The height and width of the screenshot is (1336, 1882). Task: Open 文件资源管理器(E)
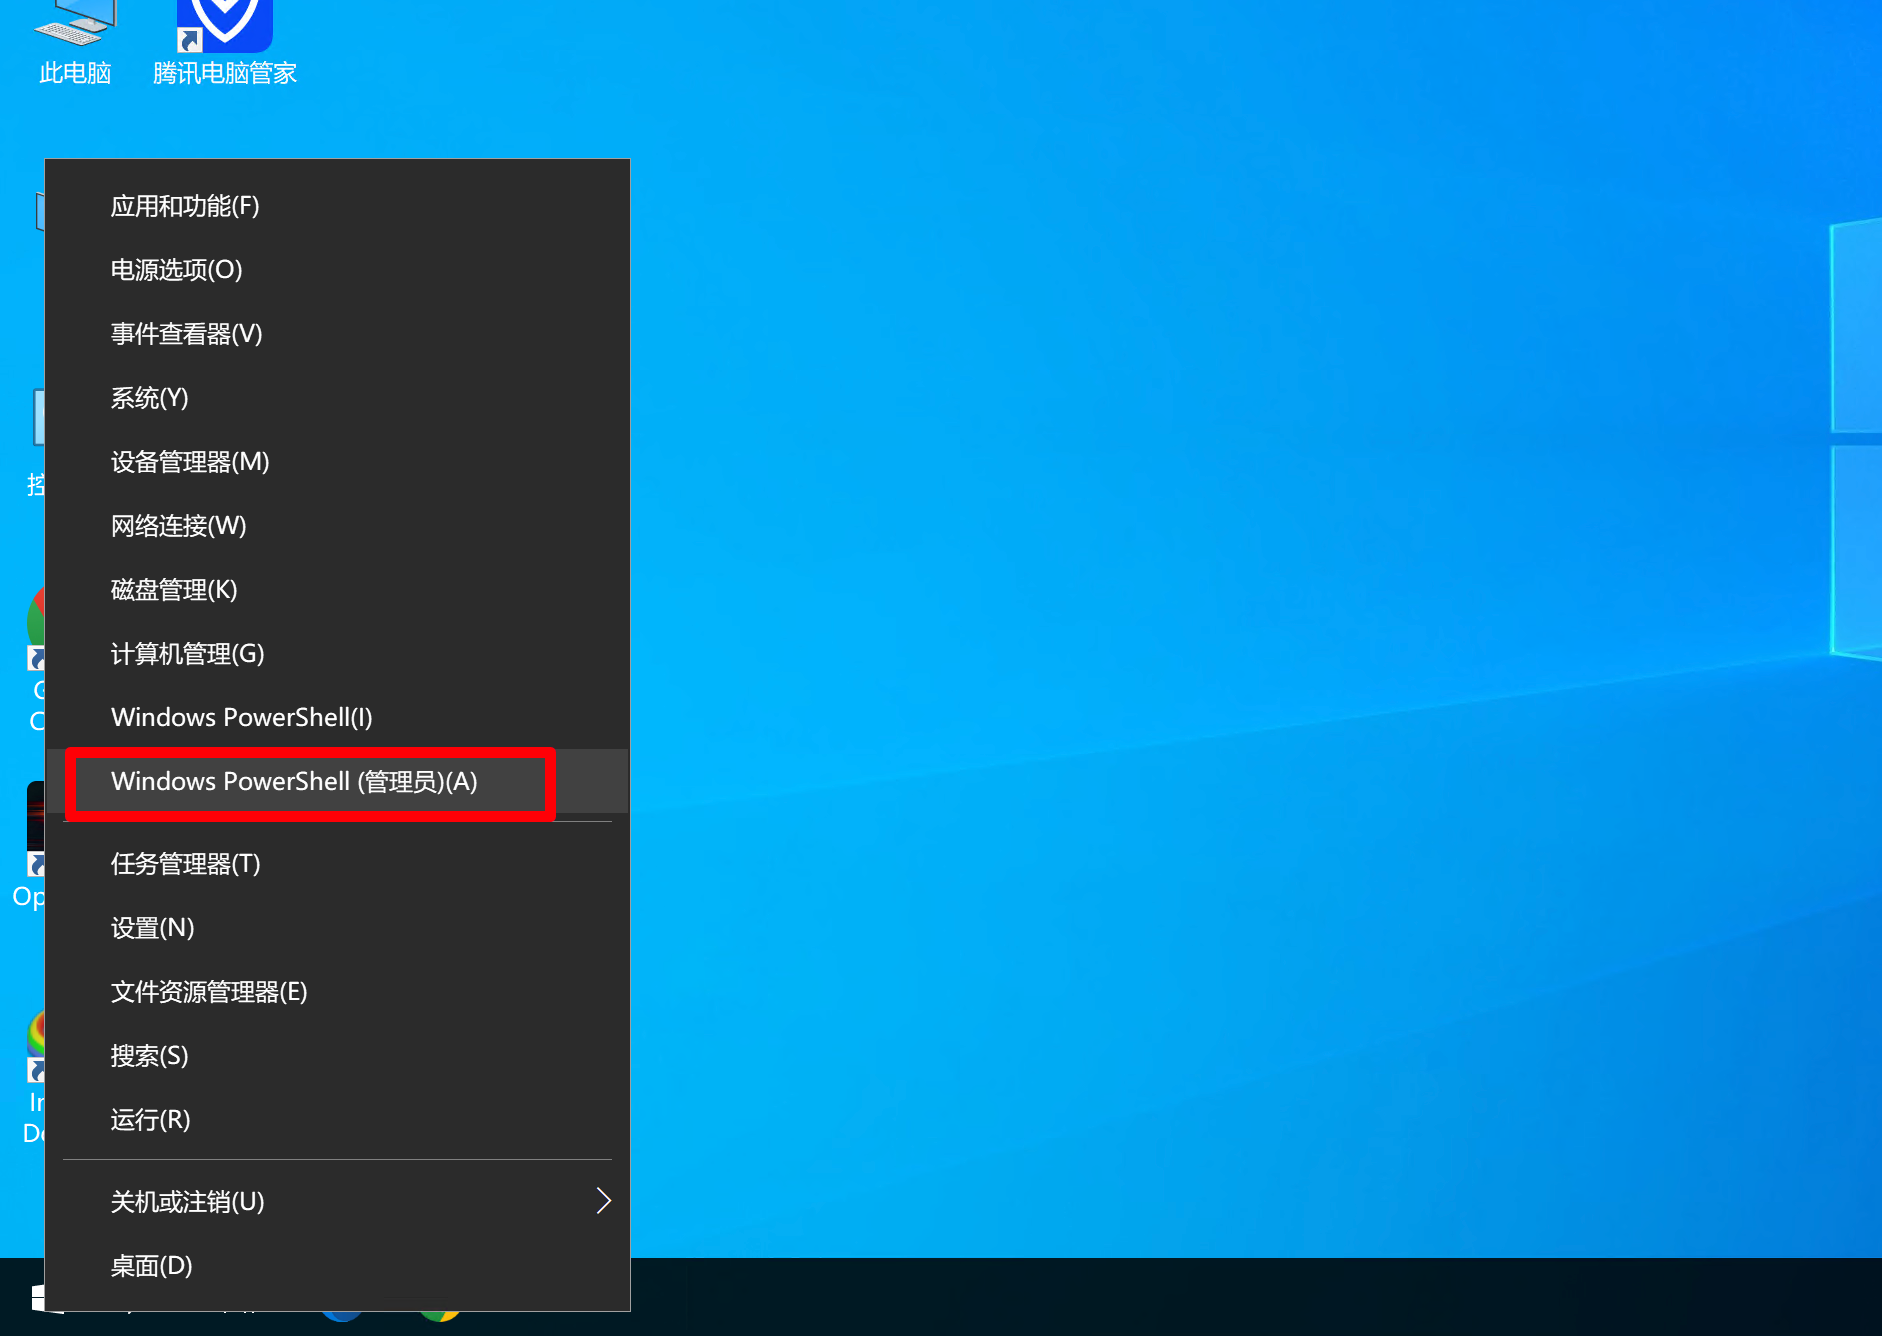(x=338, y=992)
